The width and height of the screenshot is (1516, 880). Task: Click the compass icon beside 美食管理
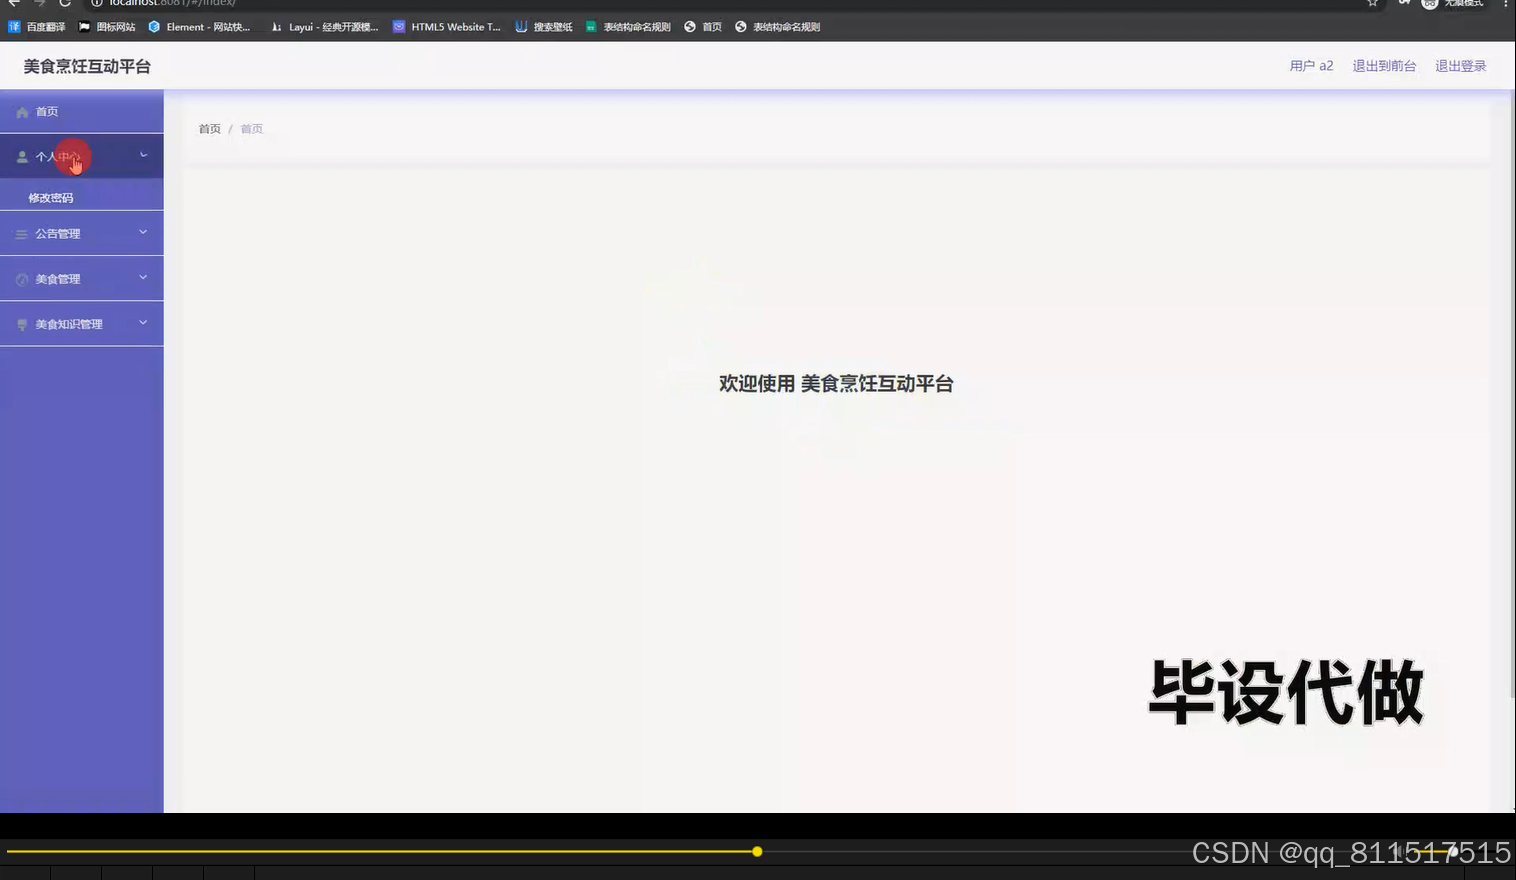[21, 278]
